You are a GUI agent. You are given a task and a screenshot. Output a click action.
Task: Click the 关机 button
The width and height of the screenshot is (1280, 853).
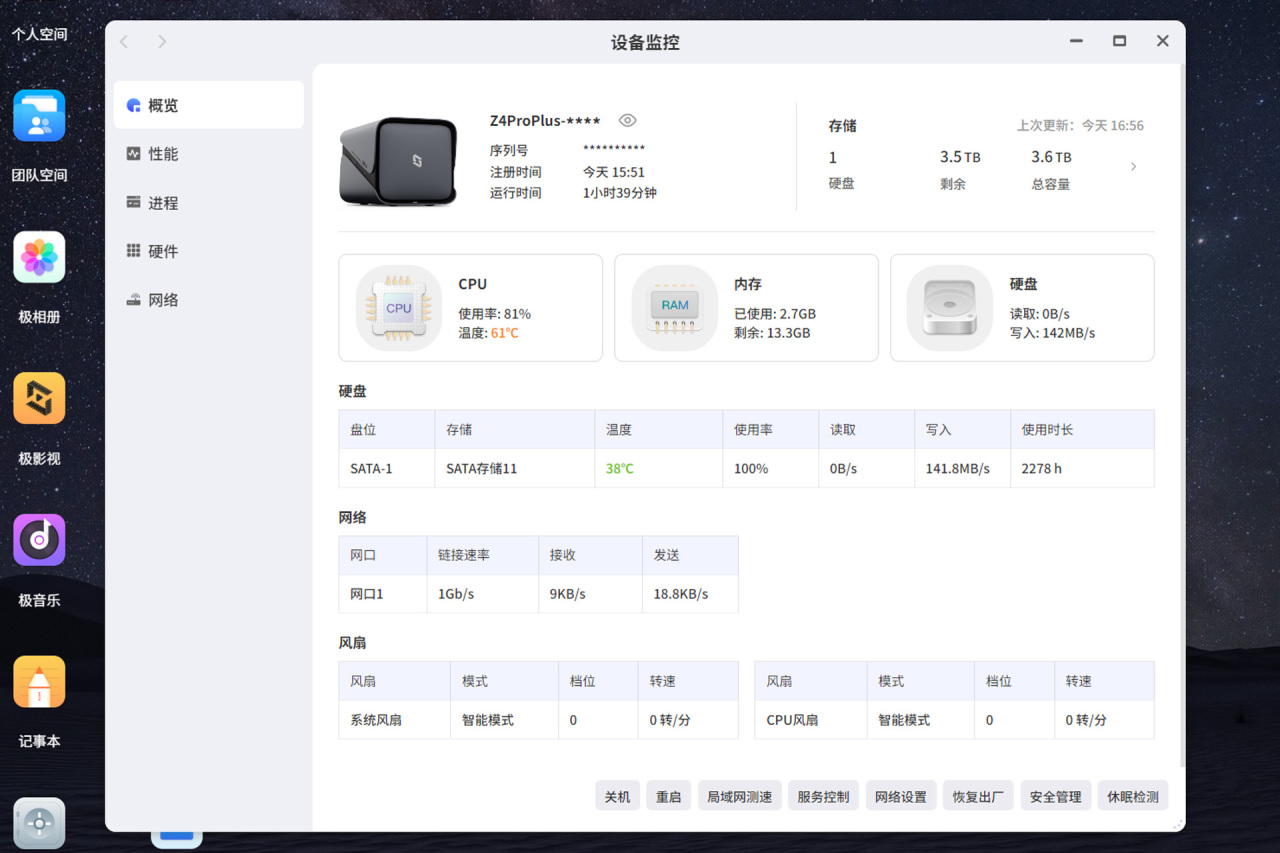618,796
